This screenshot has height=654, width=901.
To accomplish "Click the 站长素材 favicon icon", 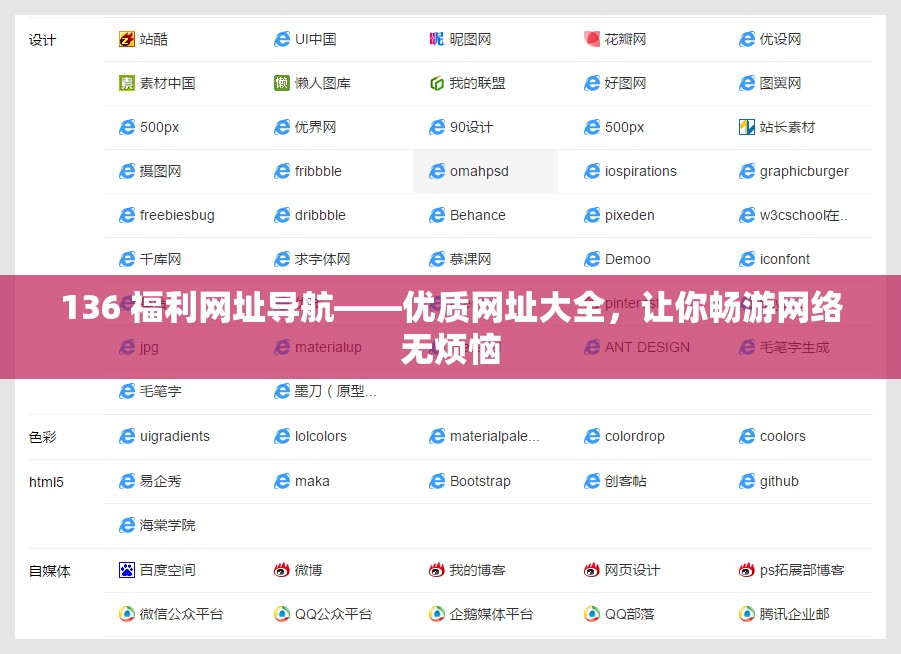I will coord(746,127).
